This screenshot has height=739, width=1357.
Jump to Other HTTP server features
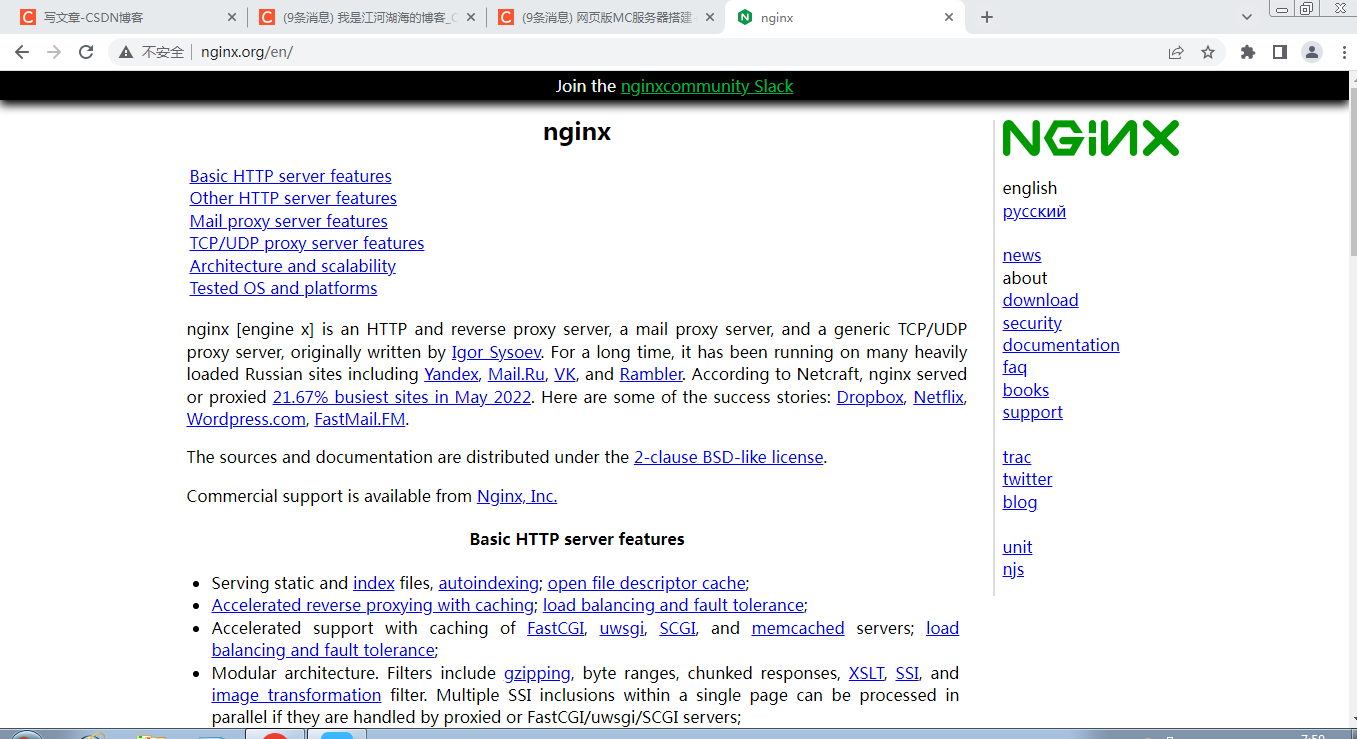click(293, 198)
